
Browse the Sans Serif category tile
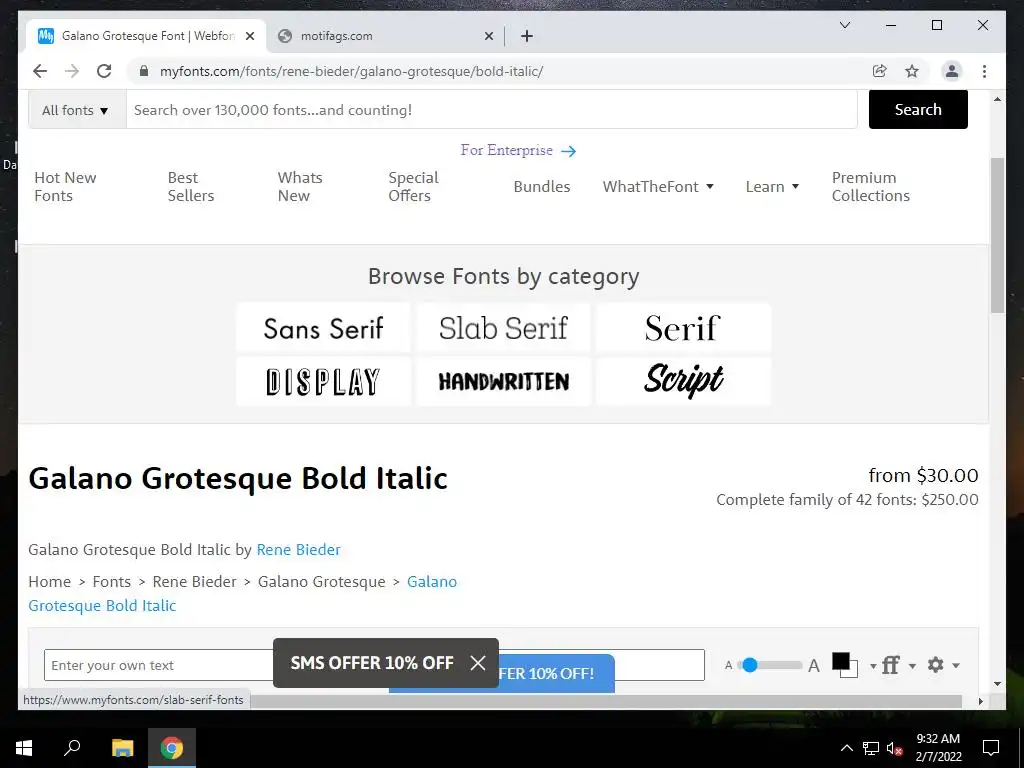click(323, 328)
